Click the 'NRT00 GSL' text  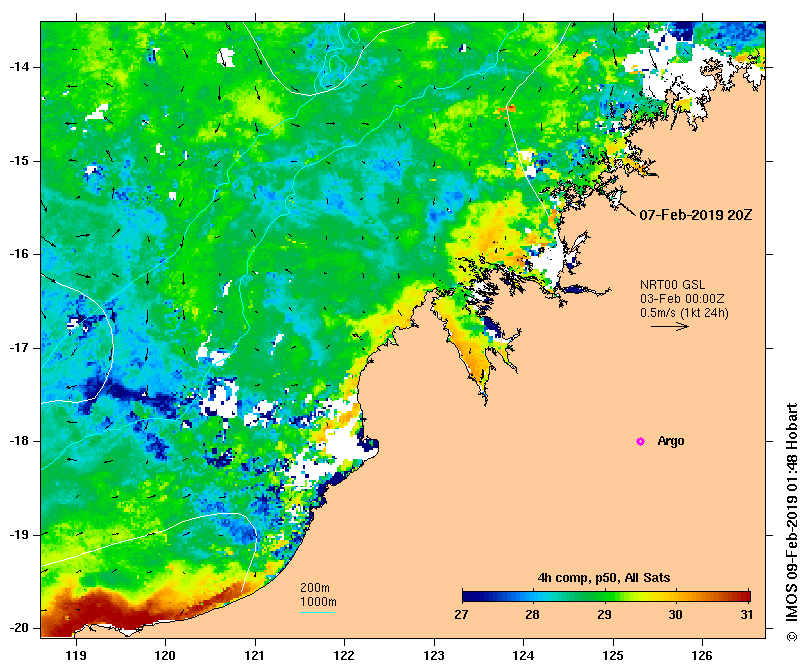click(672, 285)
